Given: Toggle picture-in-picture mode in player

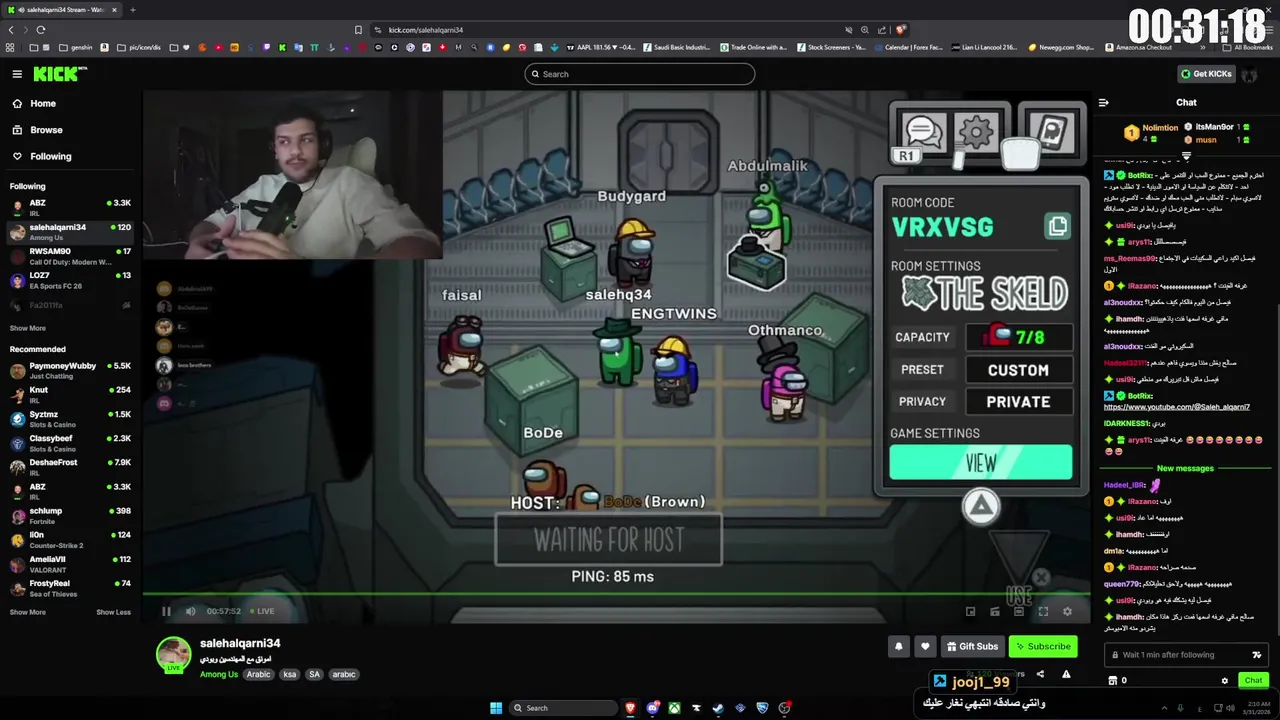Looking at the screenshot, I should 970,611.
